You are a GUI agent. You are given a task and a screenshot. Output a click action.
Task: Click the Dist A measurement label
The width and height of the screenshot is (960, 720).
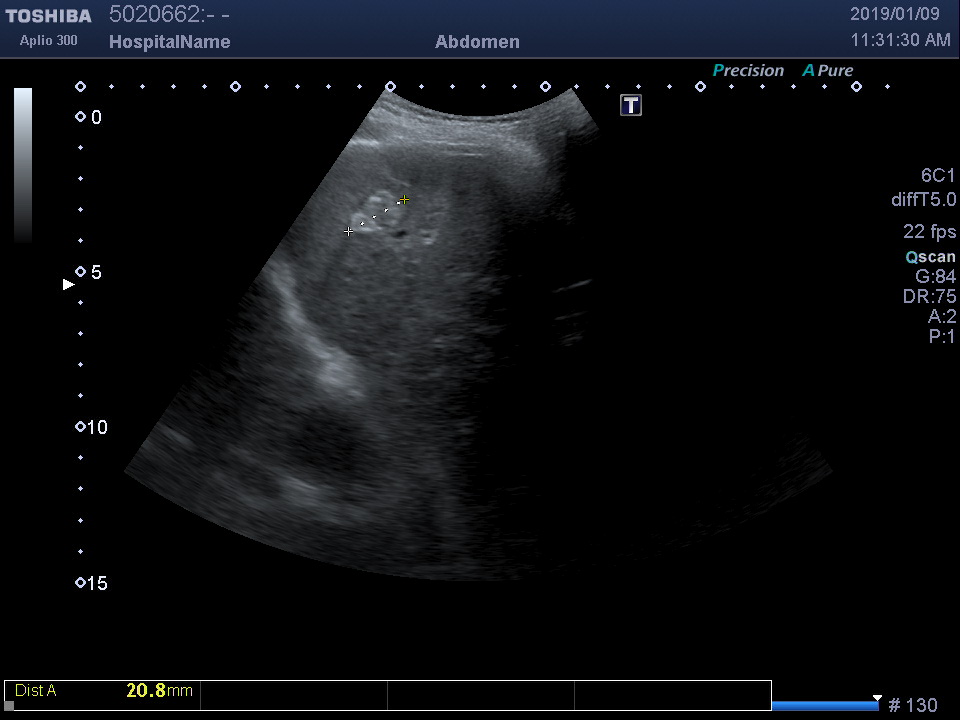click(36, 691)
